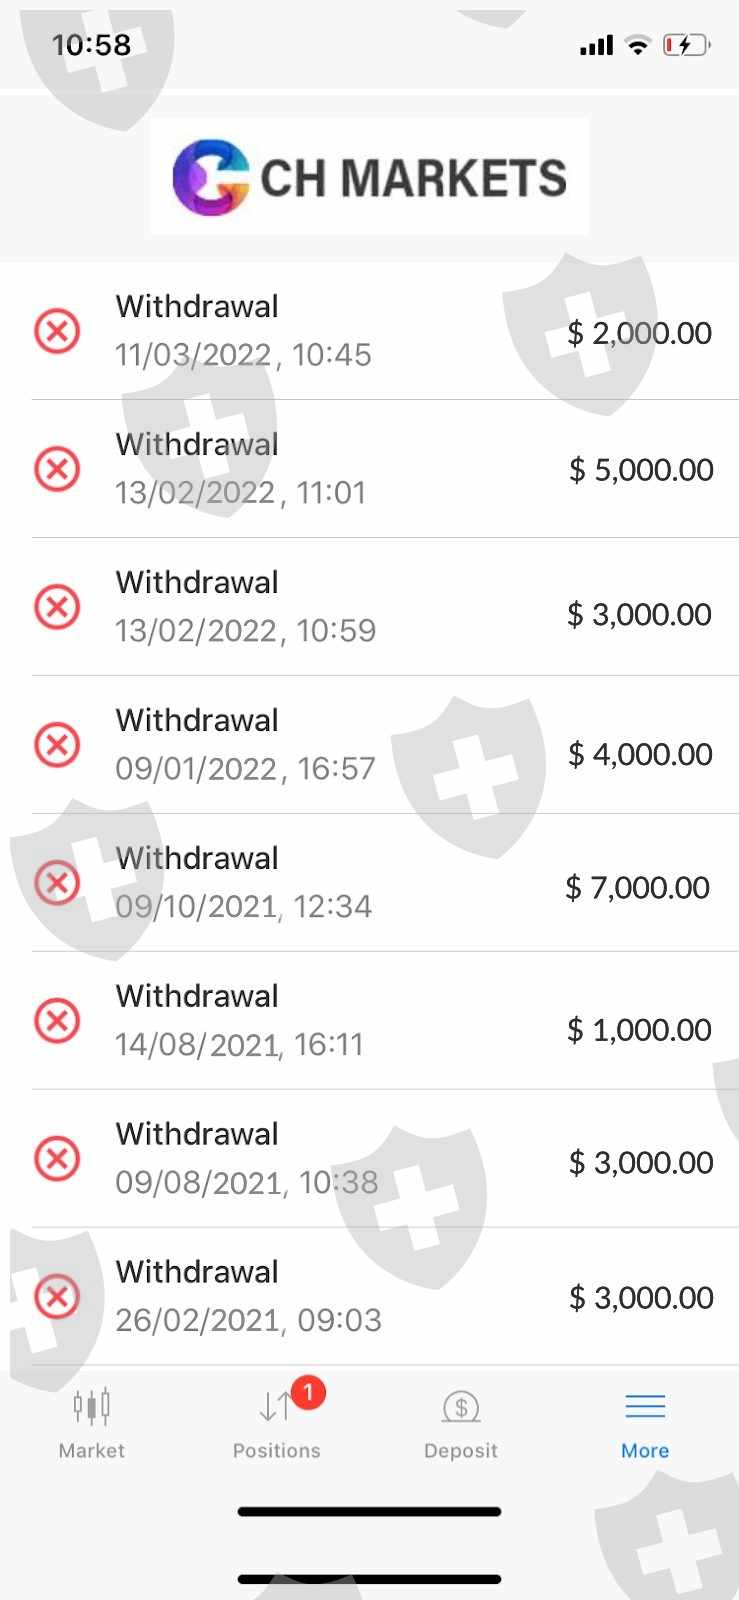739x1600 pixels.
Task: Tap the red X on the $7,000.00 withdrawal
Action: click(57, 883)
